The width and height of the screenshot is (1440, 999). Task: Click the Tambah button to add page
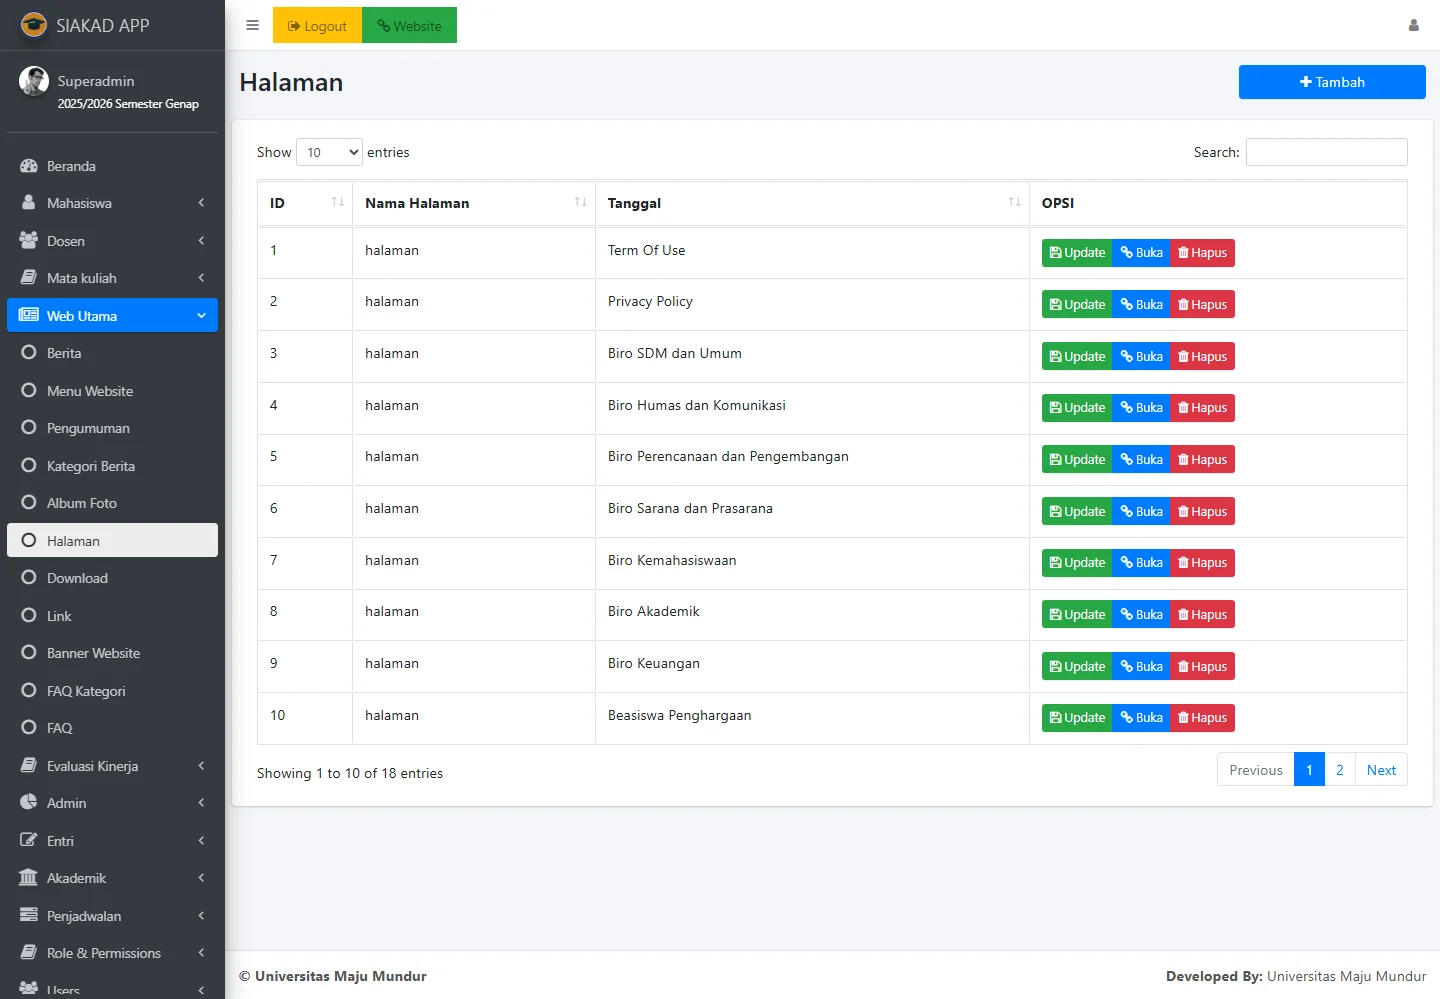[1331, 82]
